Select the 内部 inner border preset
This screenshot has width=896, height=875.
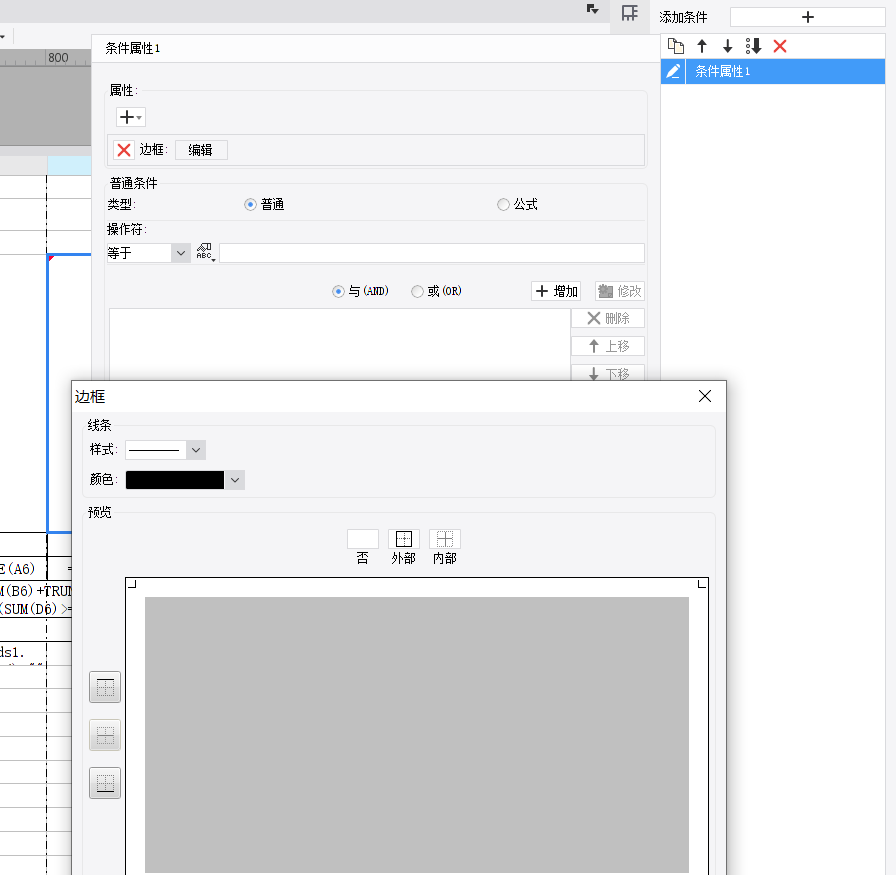point(445,539)
